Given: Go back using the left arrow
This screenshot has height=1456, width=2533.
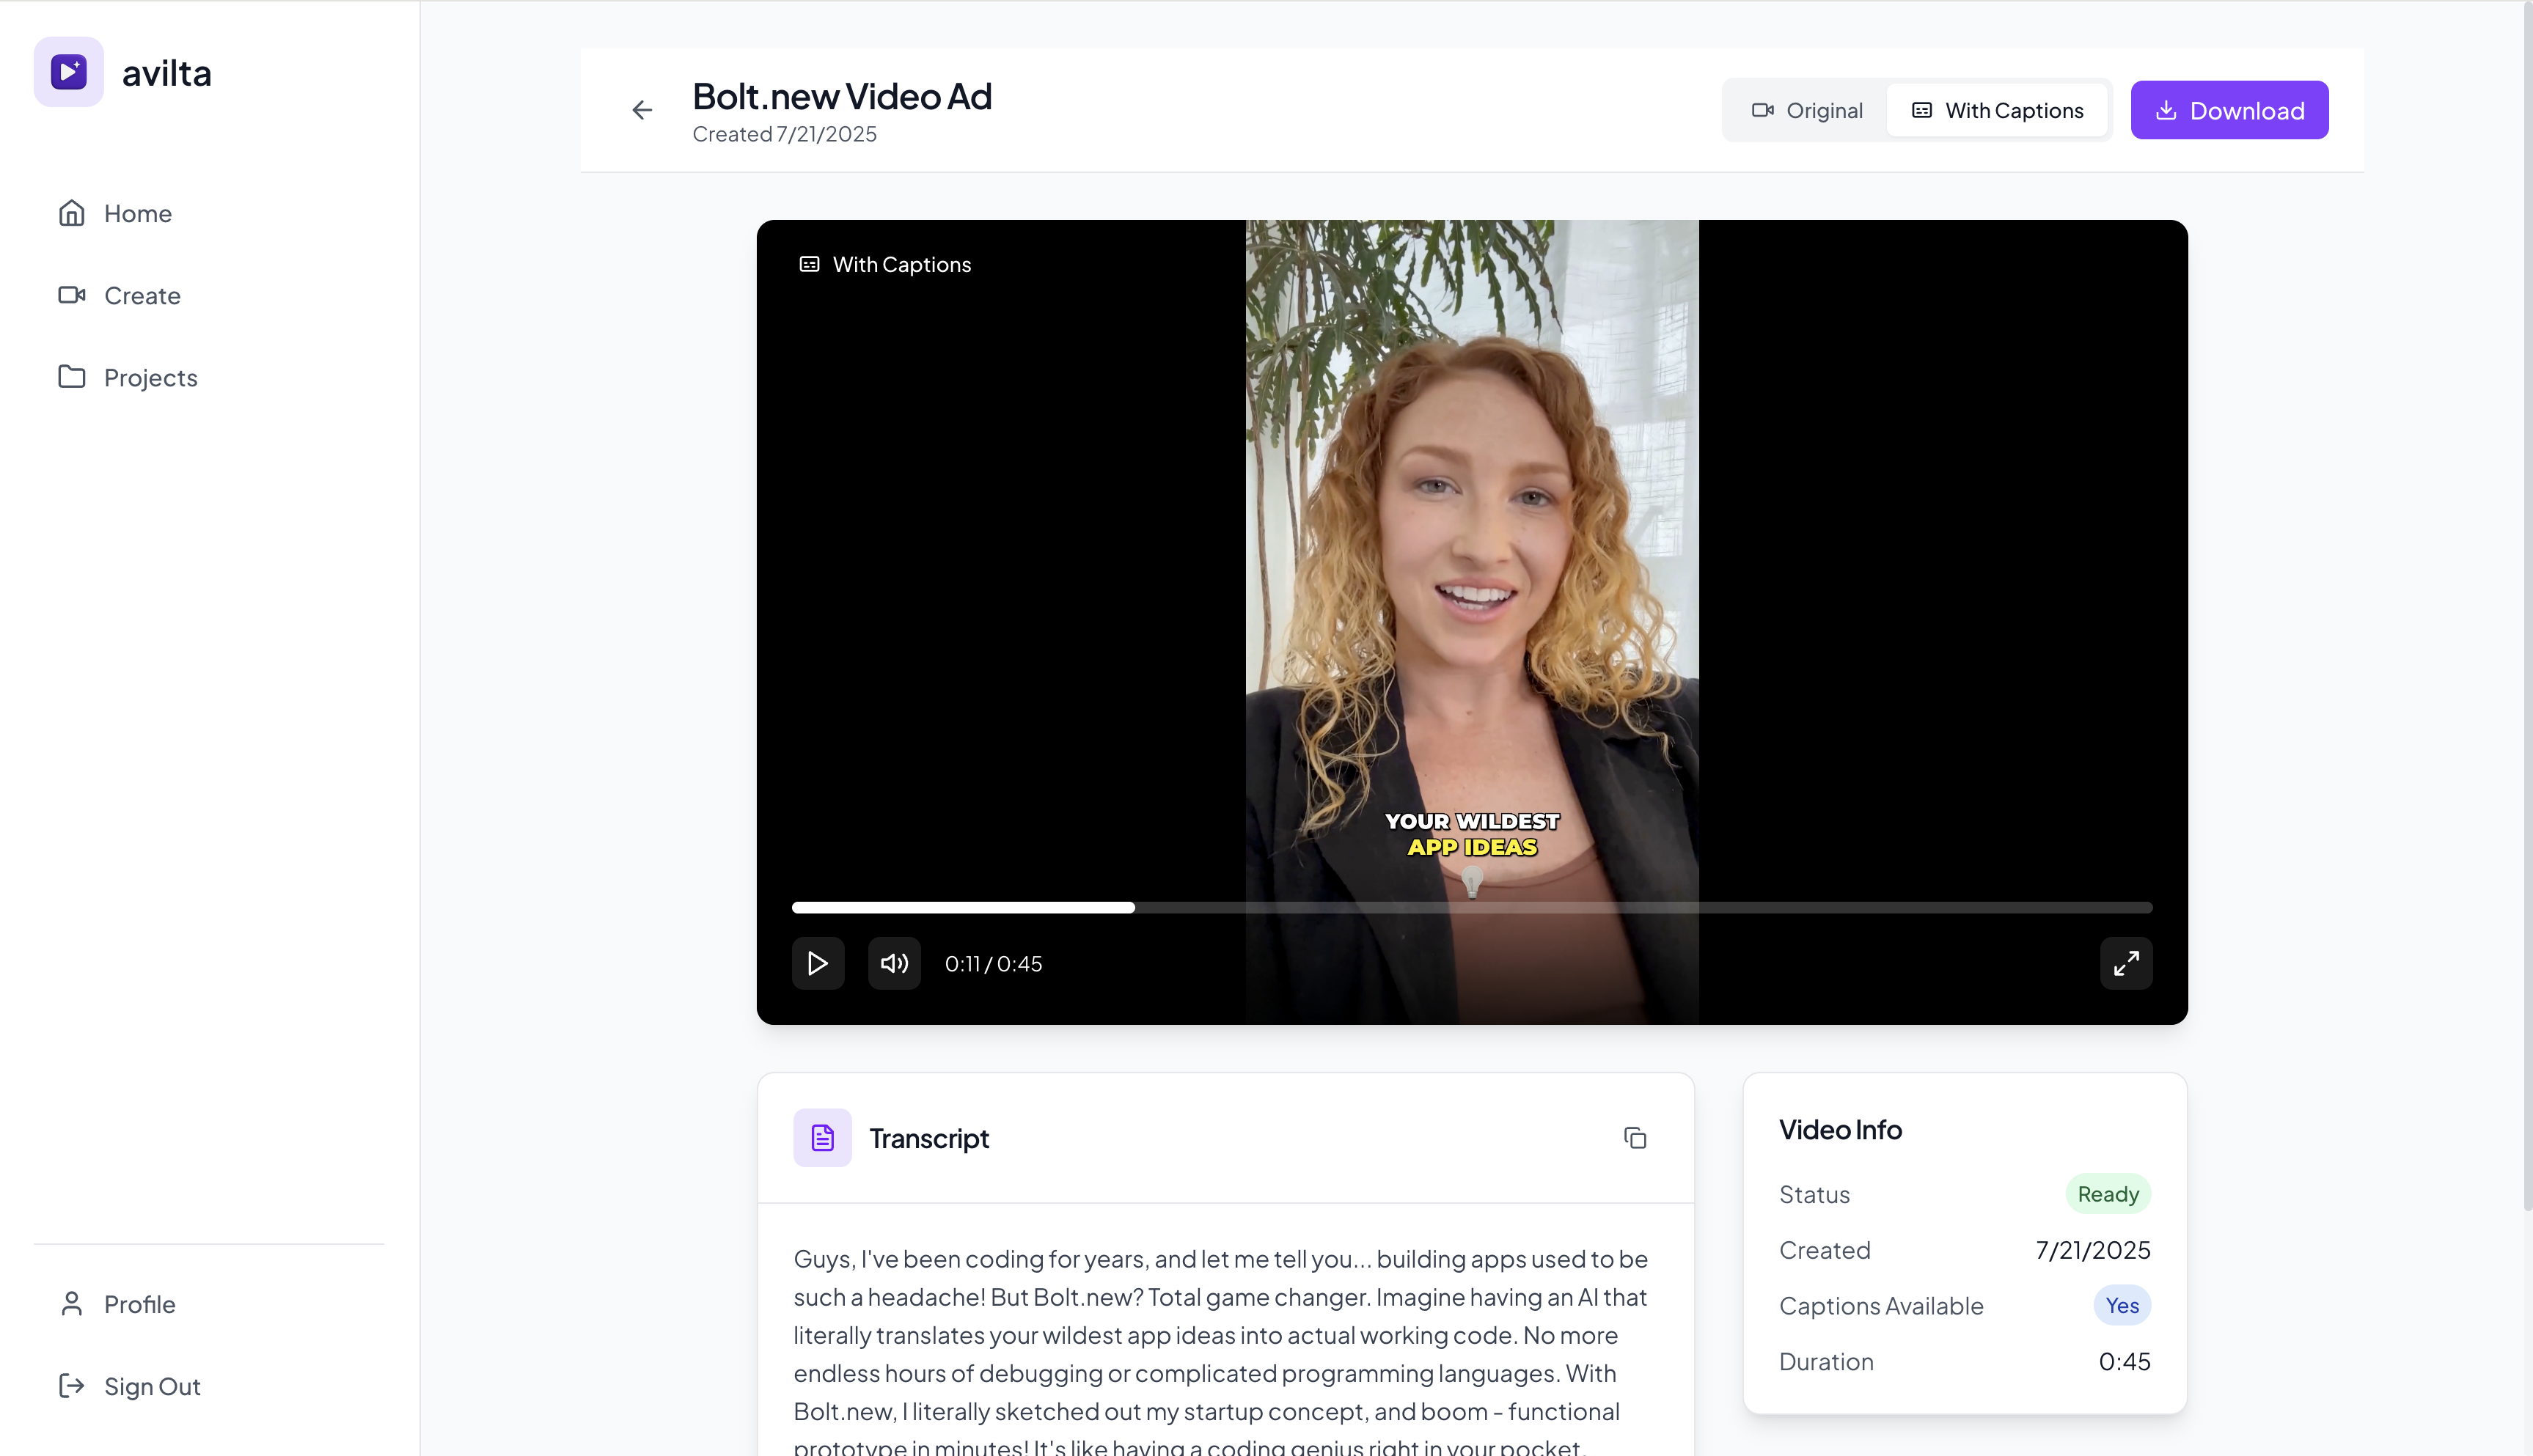Looking at the screenshot, I should click(x=642, y=110).
